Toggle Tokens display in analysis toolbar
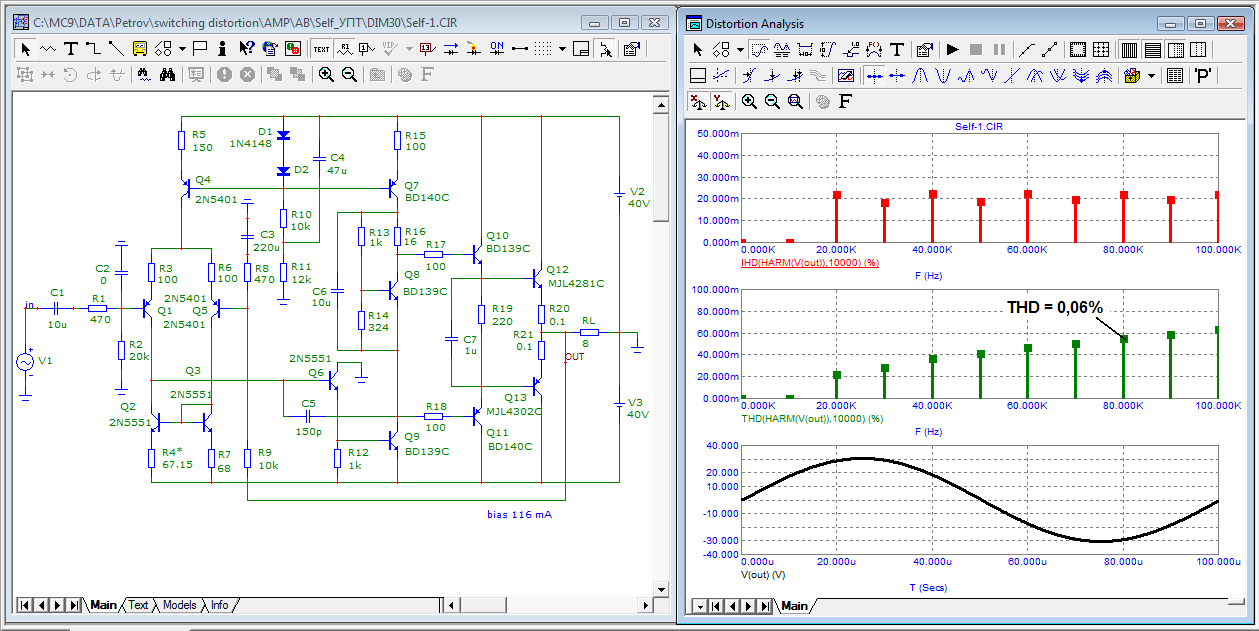 (1049, 50)
